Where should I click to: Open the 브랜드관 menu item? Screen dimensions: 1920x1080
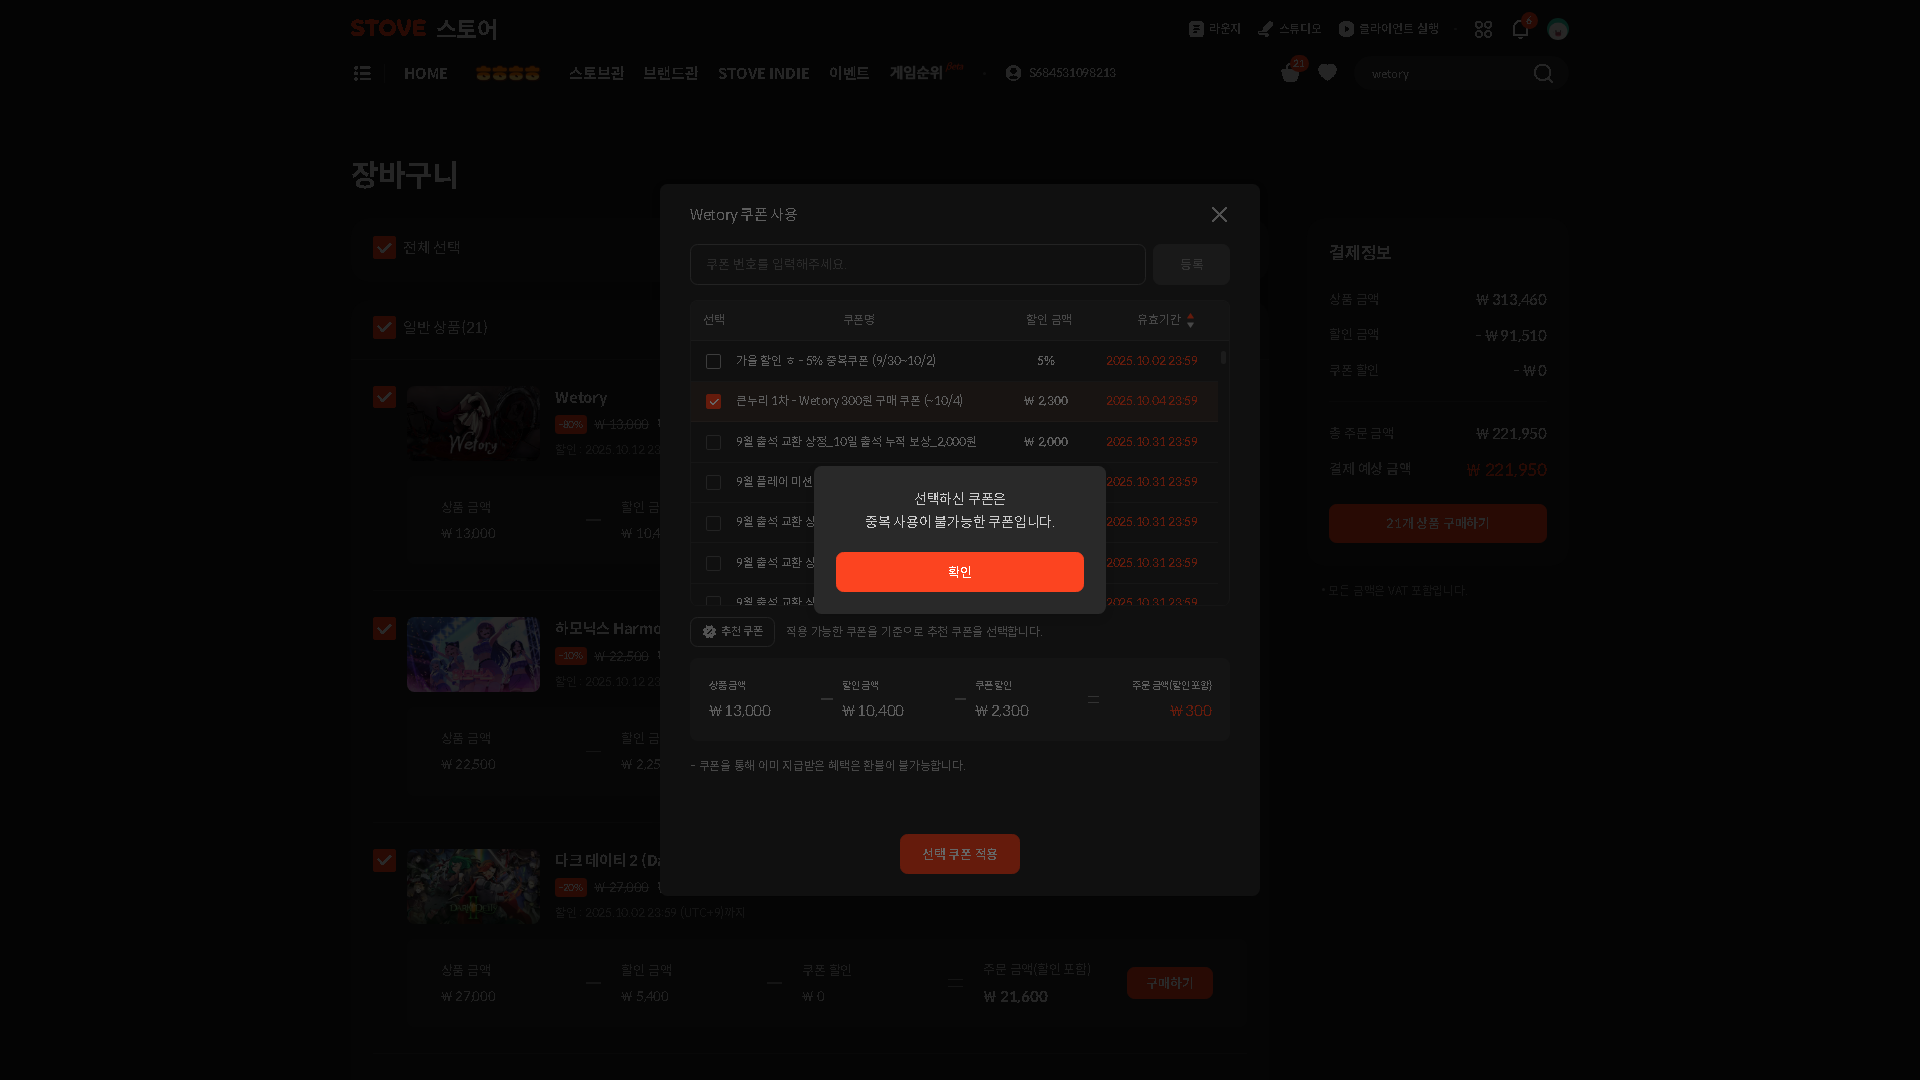click(x=671, y=74)
